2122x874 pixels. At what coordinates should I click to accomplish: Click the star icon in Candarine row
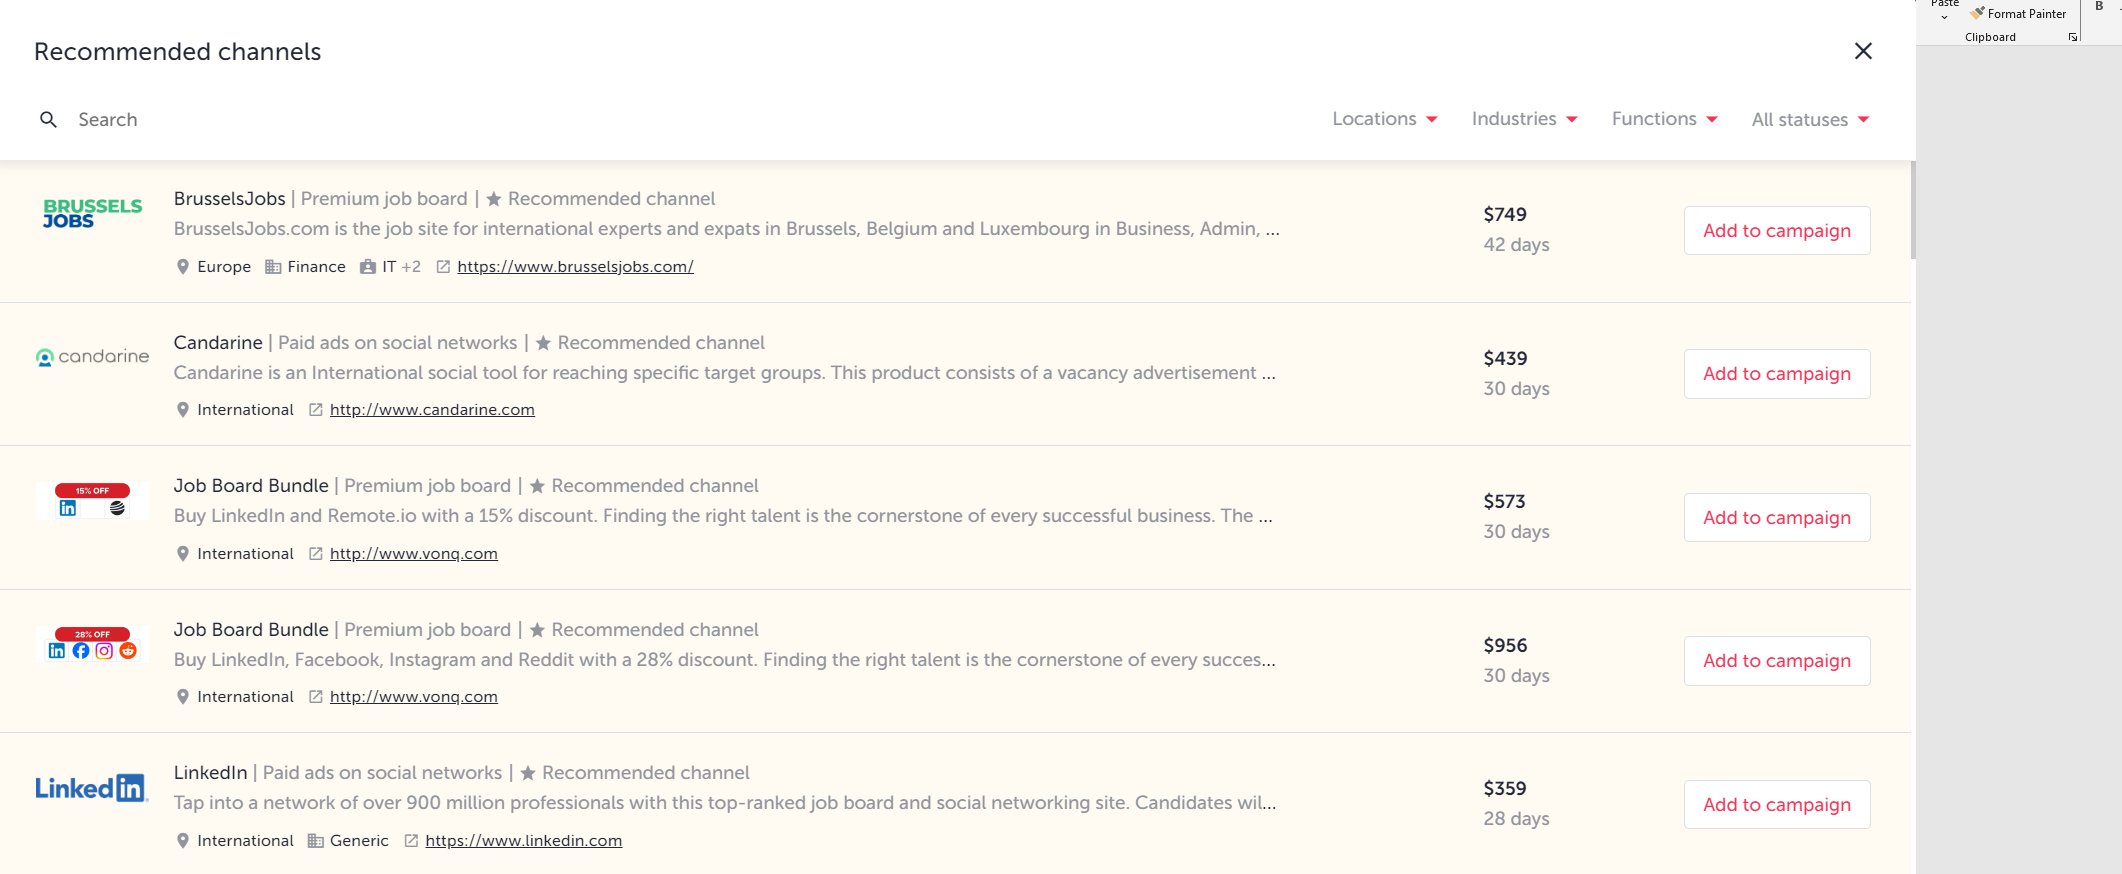coord(543,343)
